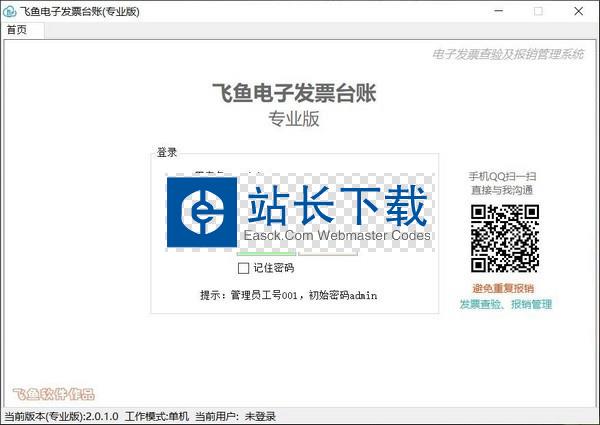600x425 pixels.
Task: Click the 飞鱼软件作品 logo text
Action: (54, 394)
